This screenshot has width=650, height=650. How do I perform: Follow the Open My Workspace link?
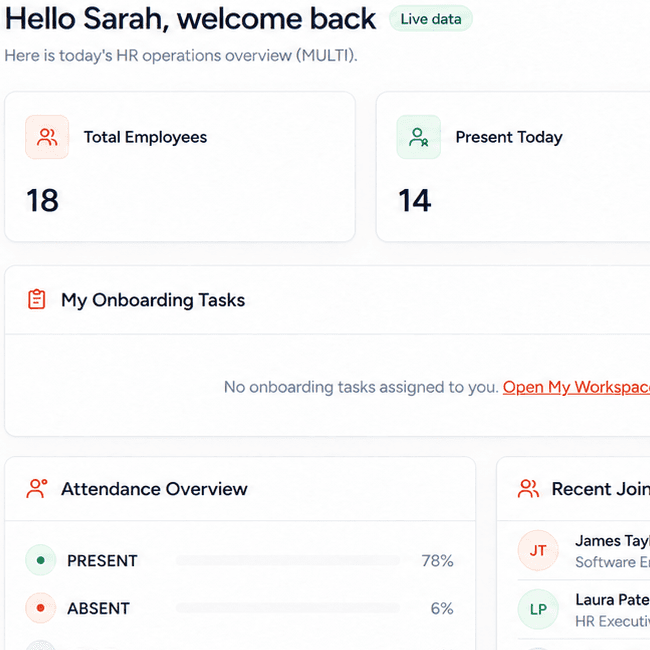tap(576, 387)
